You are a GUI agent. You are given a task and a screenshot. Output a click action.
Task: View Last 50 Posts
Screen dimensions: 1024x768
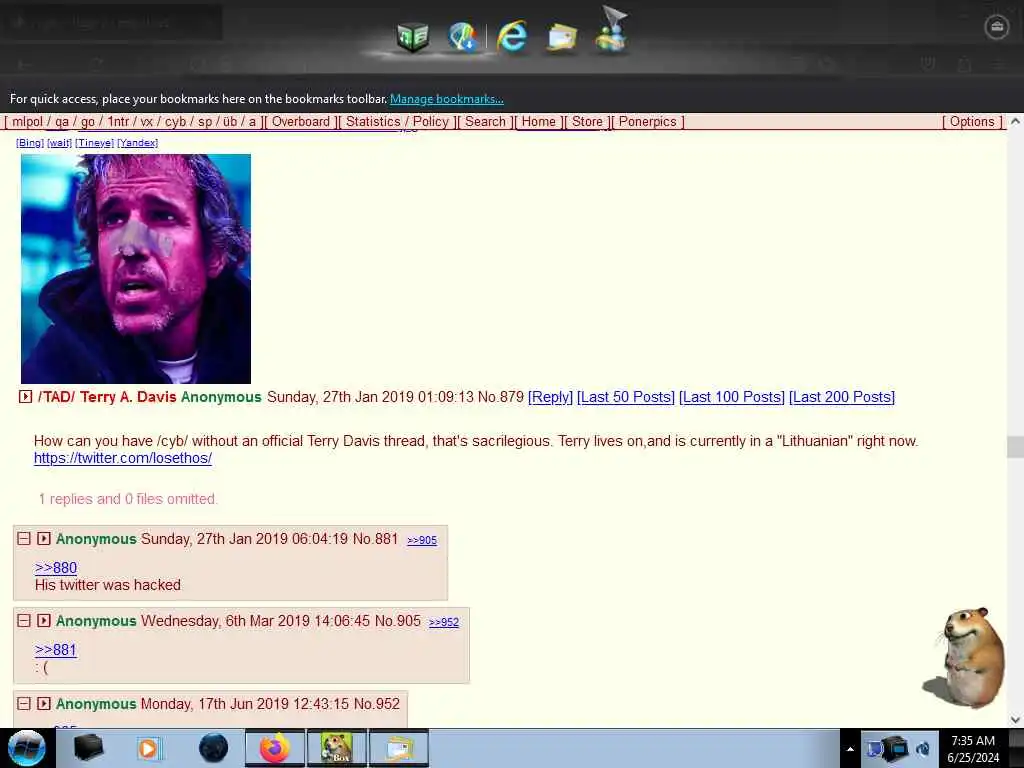point(626,397)
